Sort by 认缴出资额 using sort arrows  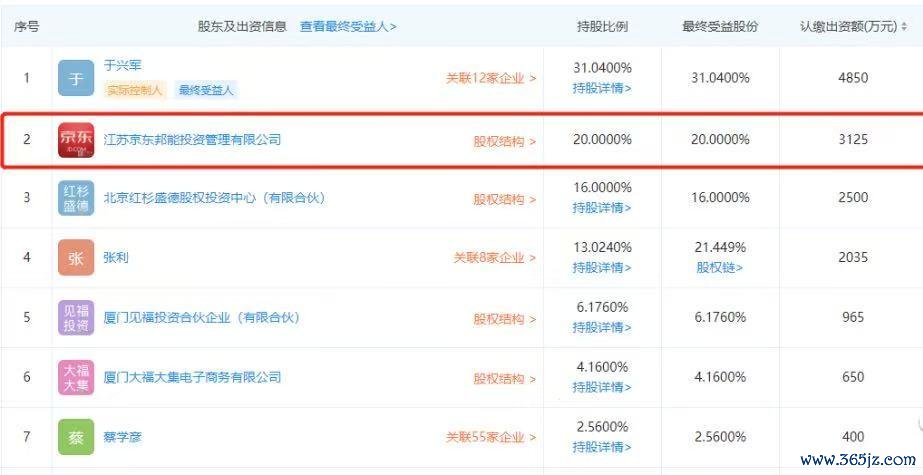pos(904,27)
